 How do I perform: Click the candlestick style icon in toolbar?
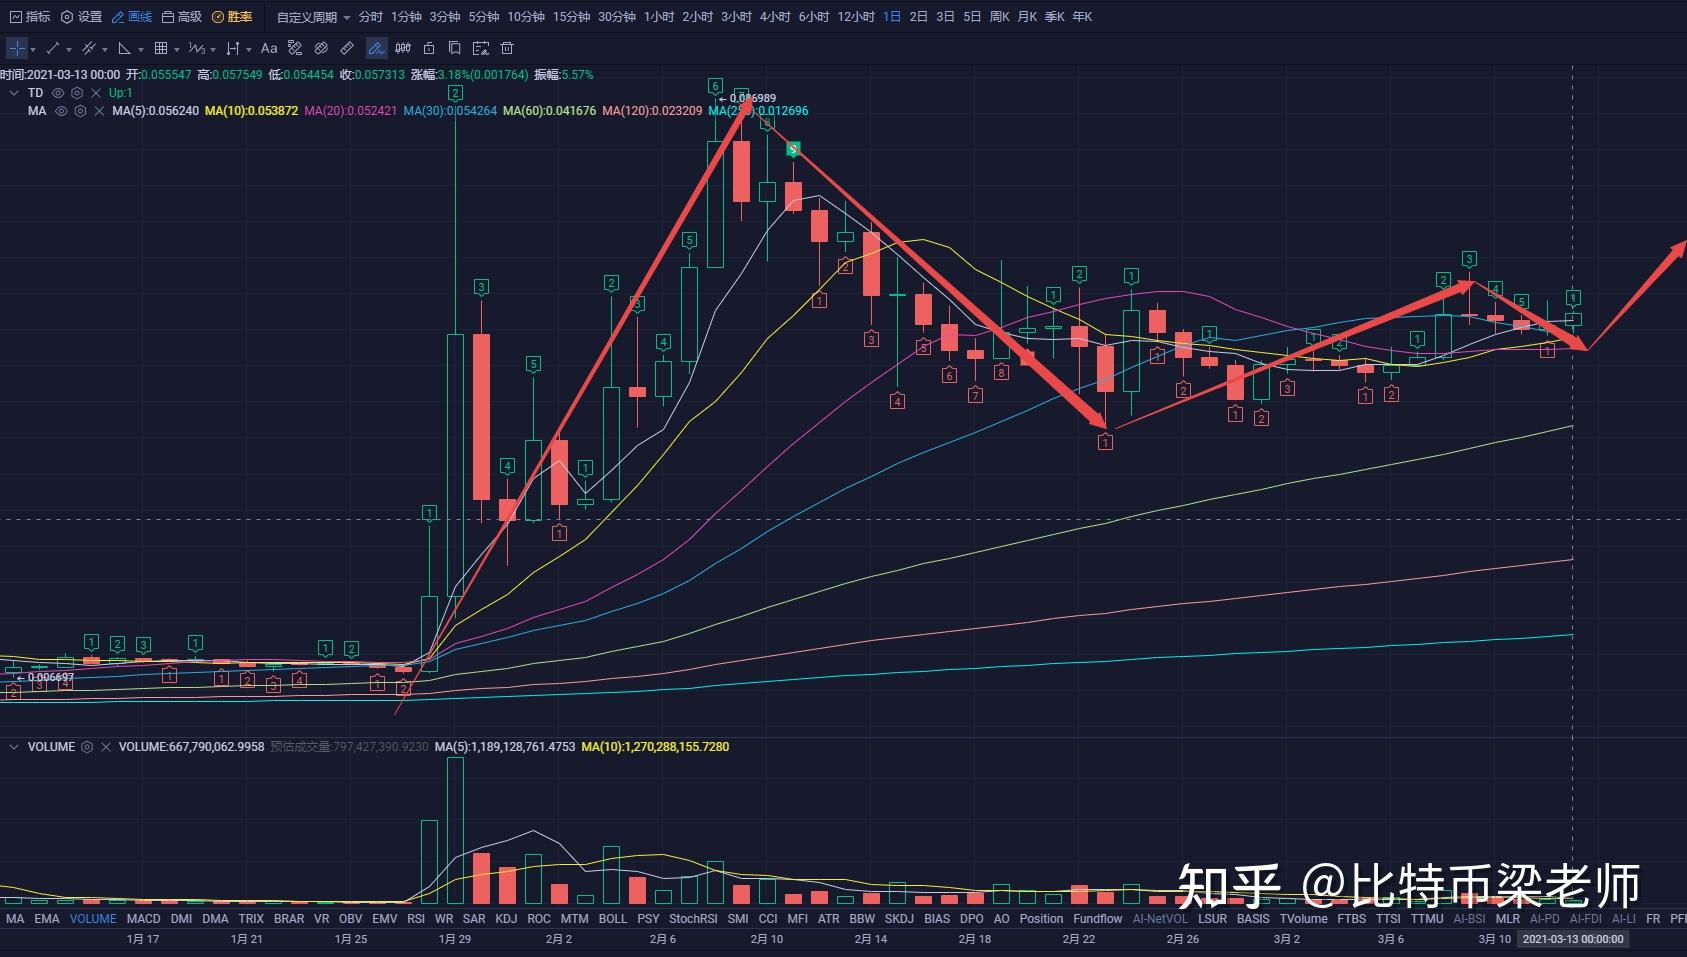[403, 48]
